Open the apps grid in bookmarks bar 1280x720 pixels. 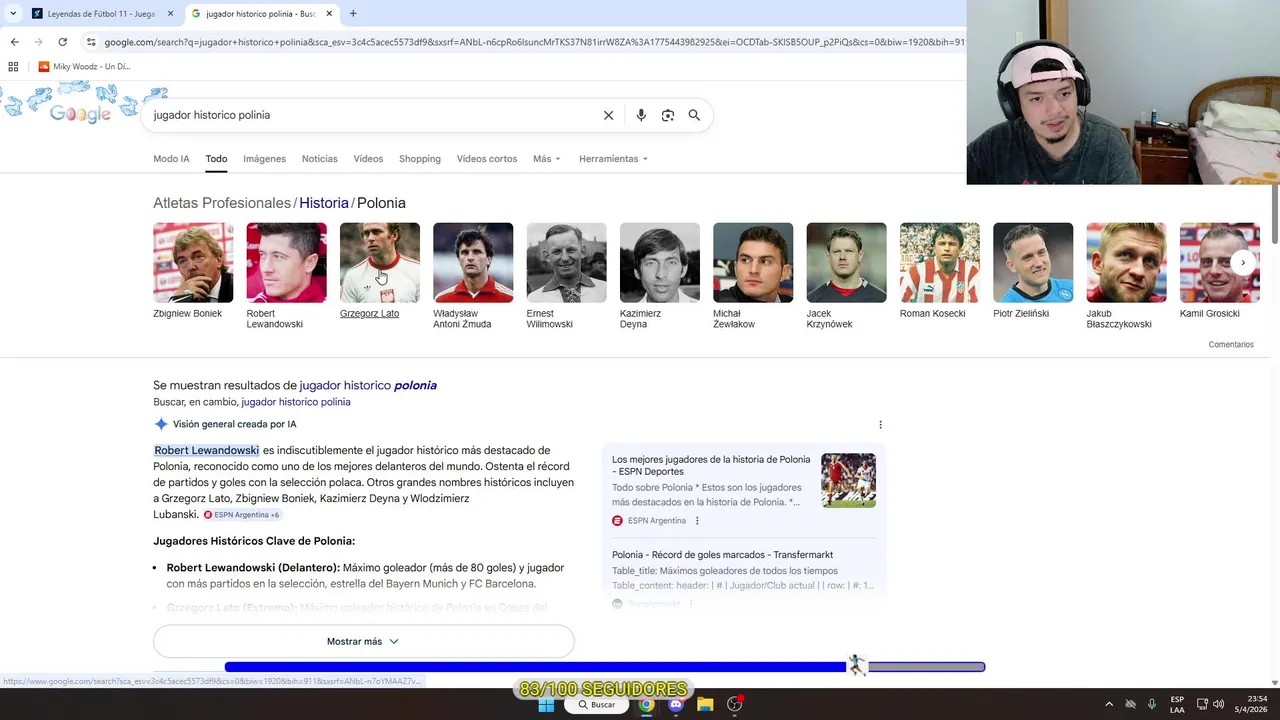pyautogui.click(x=13, y=67)
